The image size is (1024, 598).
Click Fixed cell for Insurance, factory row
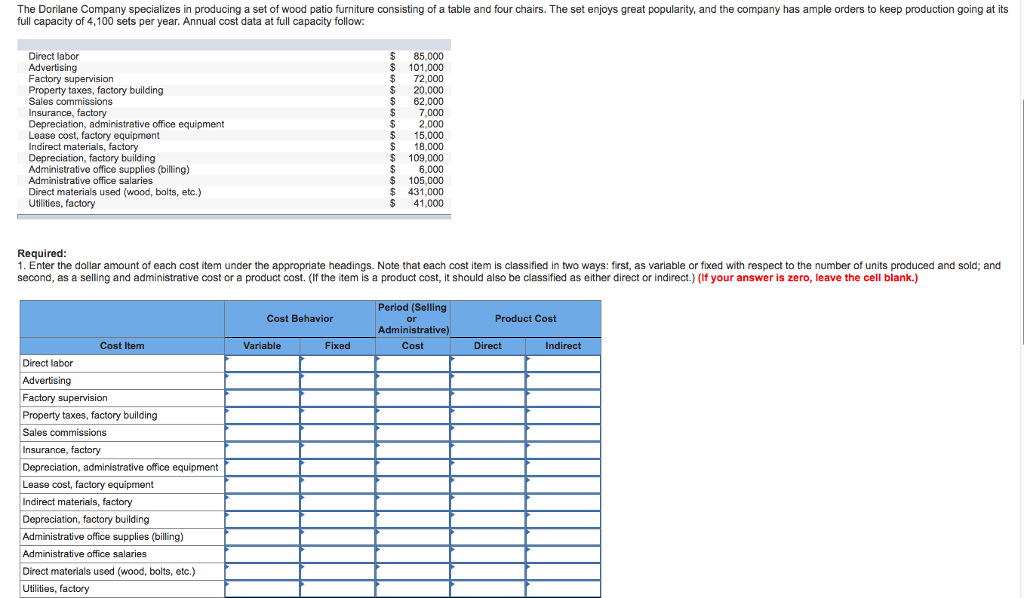[338, 450]
